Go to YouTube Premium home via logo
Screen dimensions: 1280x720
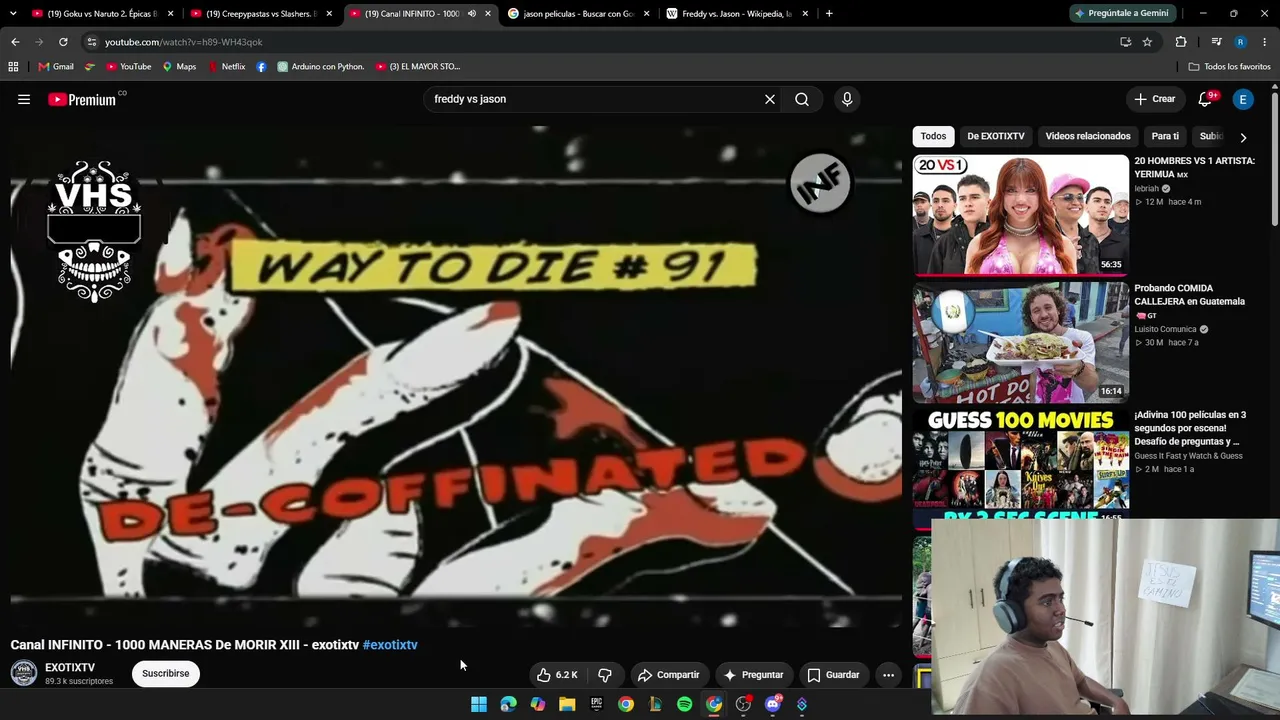click(x=82, y=99)
